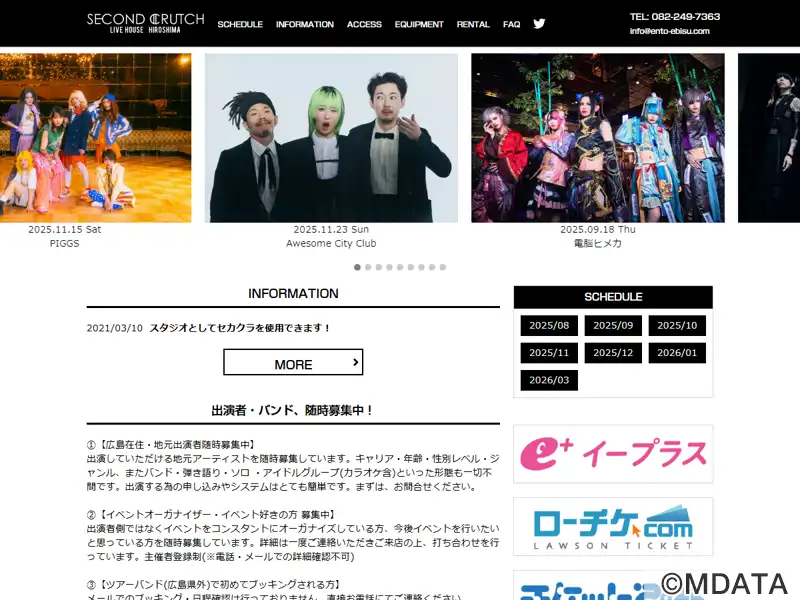800x600 pixels.
Task: Open the 2025/12 schedule month
Action: pos(613,353)
